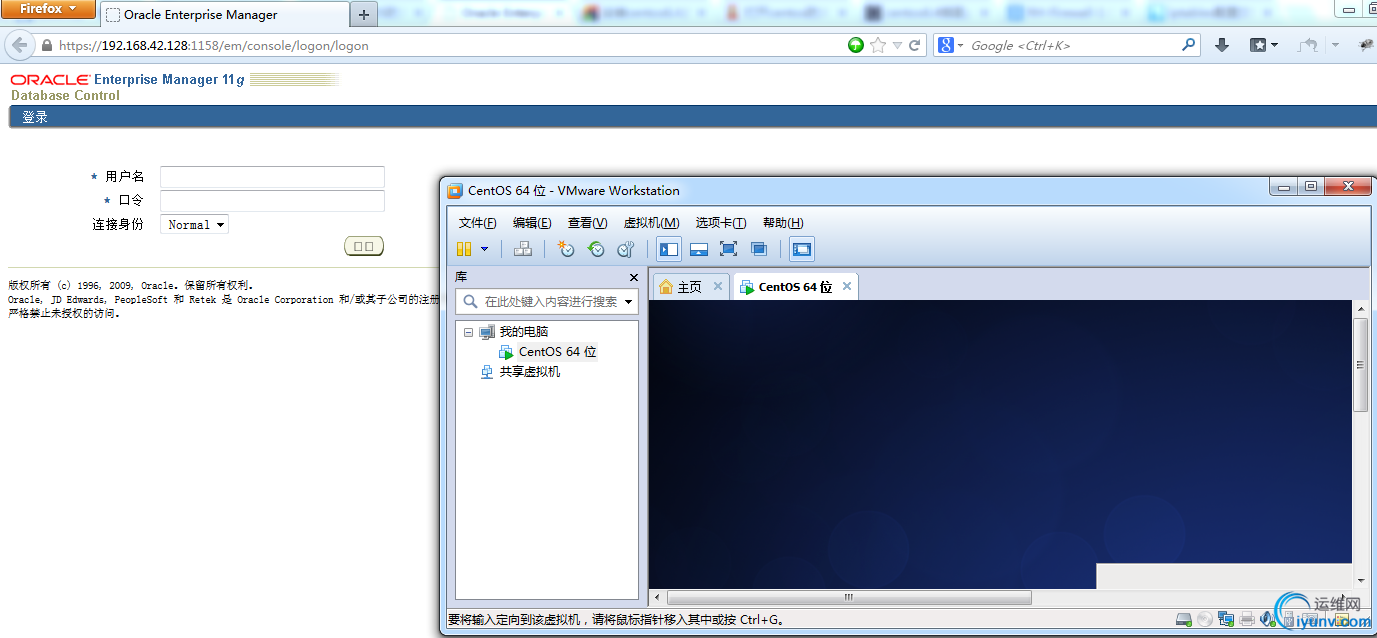Go back with the Firefox back arrow
Image resolution: width=1377 pixels, height=638 pixels.
pos(19,45)
